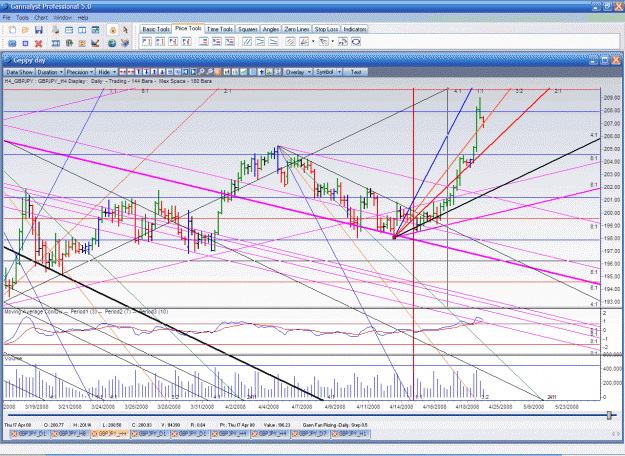
Task: Open the second small dropdown arrow in Price Tools row
Action: [332, 41]
